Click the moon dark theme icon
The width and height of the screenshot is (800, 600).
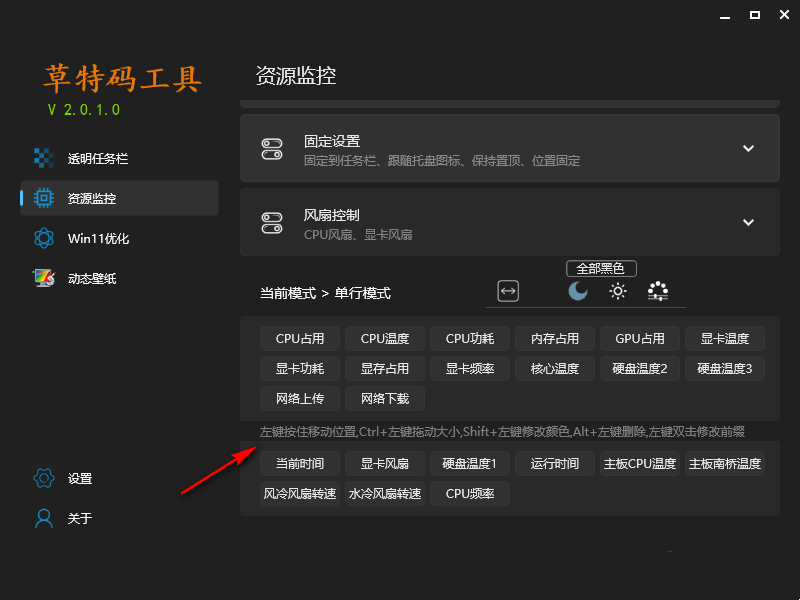578,291
